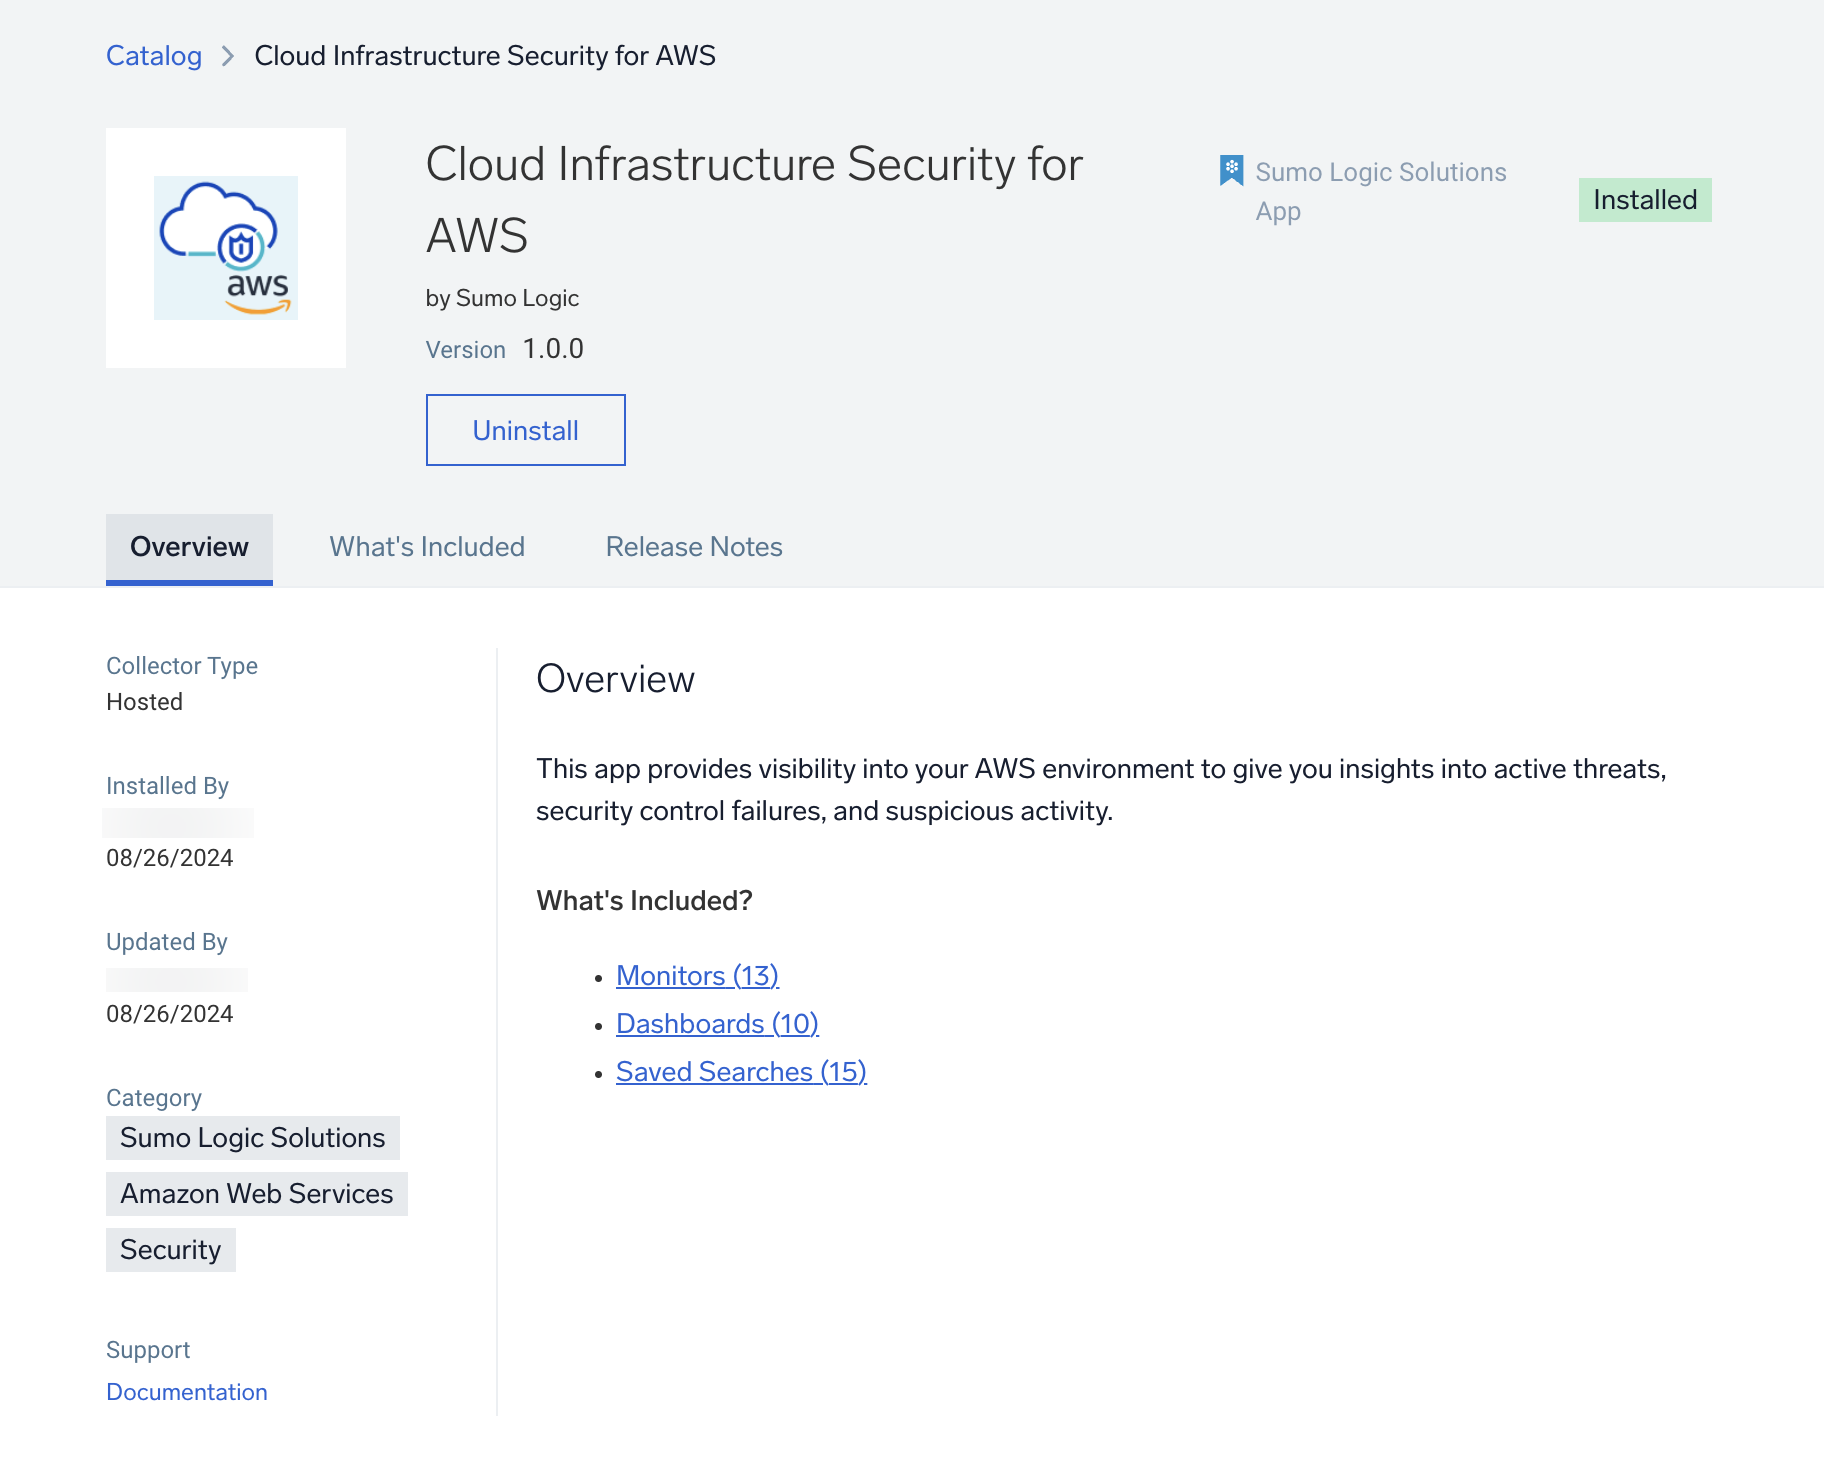Open the Saved Searches (15) link
The image size is (1824, 1462).
741,1071
